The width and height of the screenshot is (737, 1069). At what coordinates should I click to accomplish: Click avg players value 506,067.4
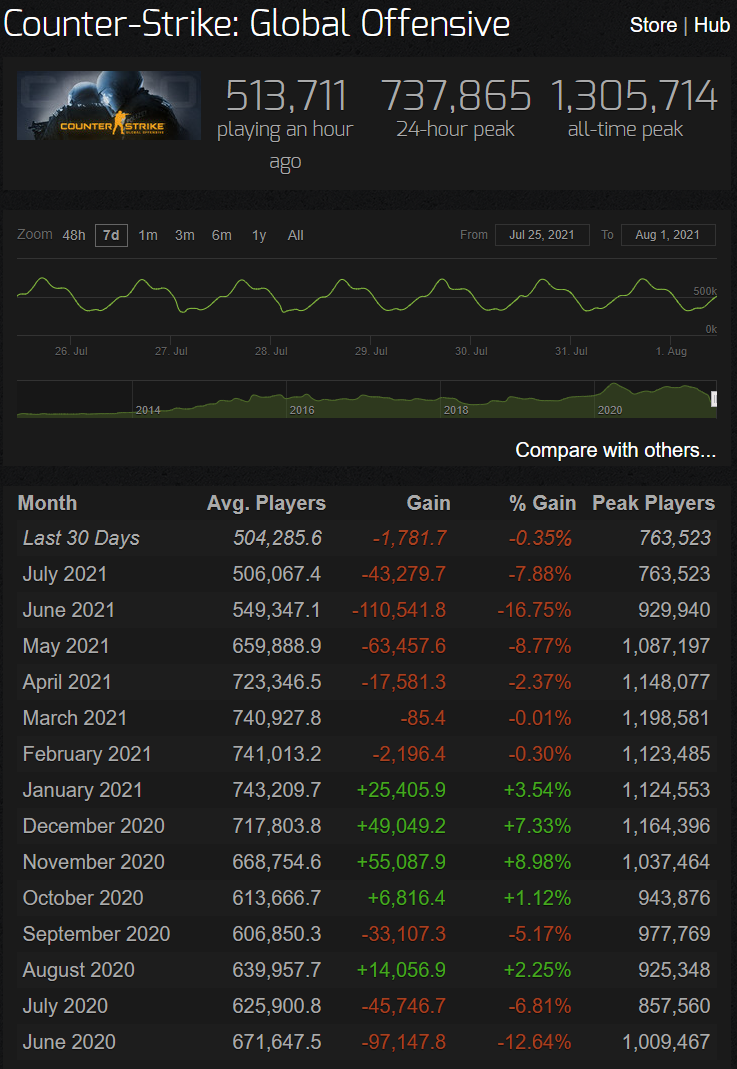277,574
